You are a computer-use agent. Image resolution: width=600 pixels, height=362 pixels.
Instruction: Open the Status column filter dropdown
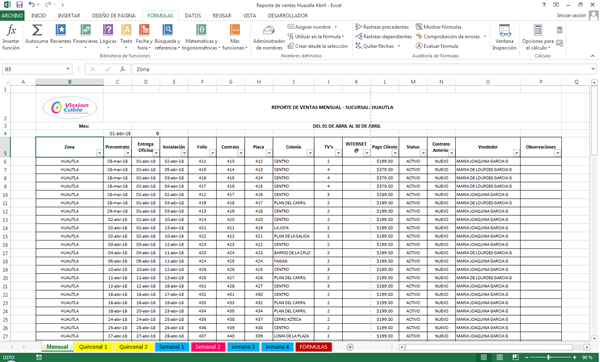[424, 153]
